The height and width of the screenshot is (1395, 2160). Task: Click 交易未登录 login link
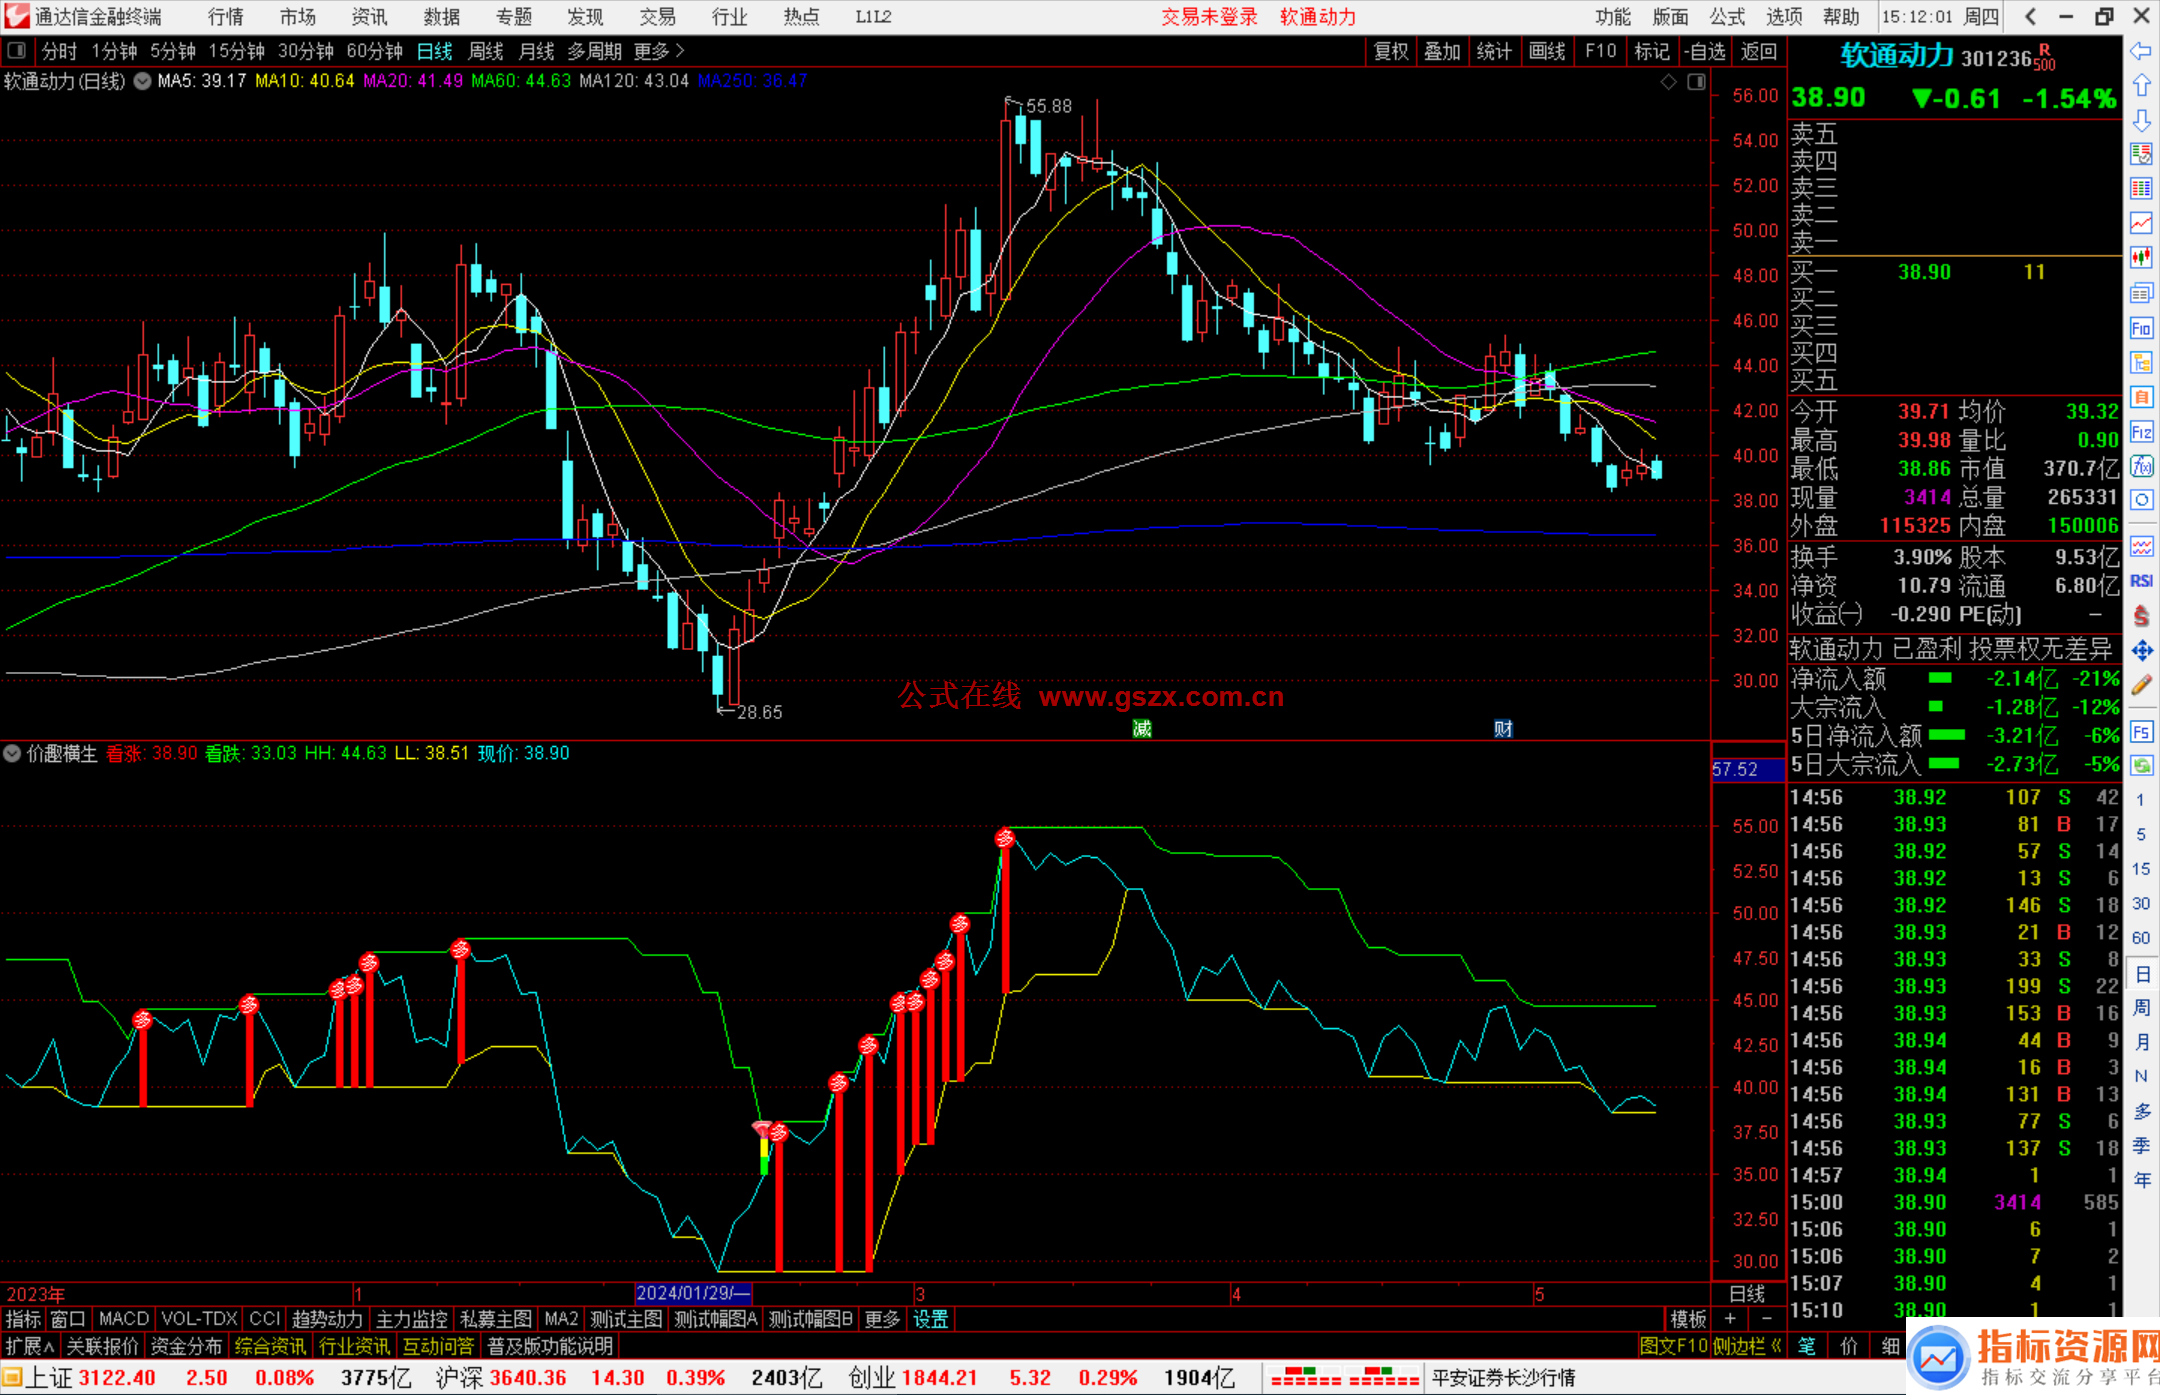[x=1209, y=17]
